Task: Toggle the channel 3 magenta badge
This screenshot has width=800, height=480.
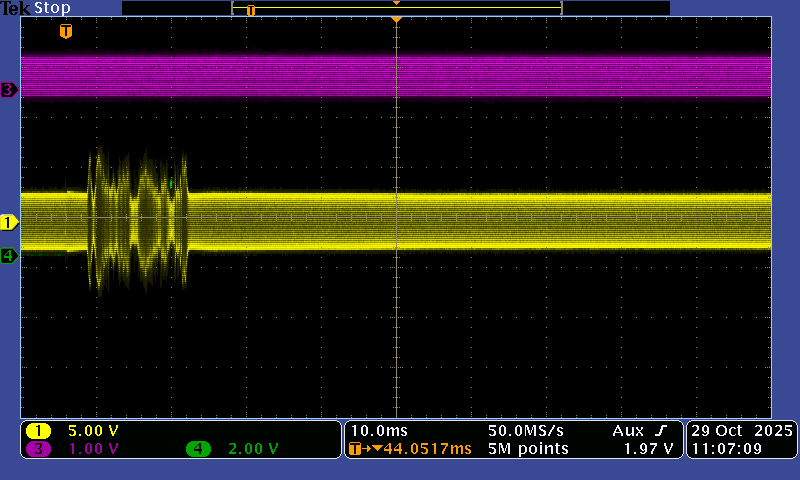Action: coord(39,449)
